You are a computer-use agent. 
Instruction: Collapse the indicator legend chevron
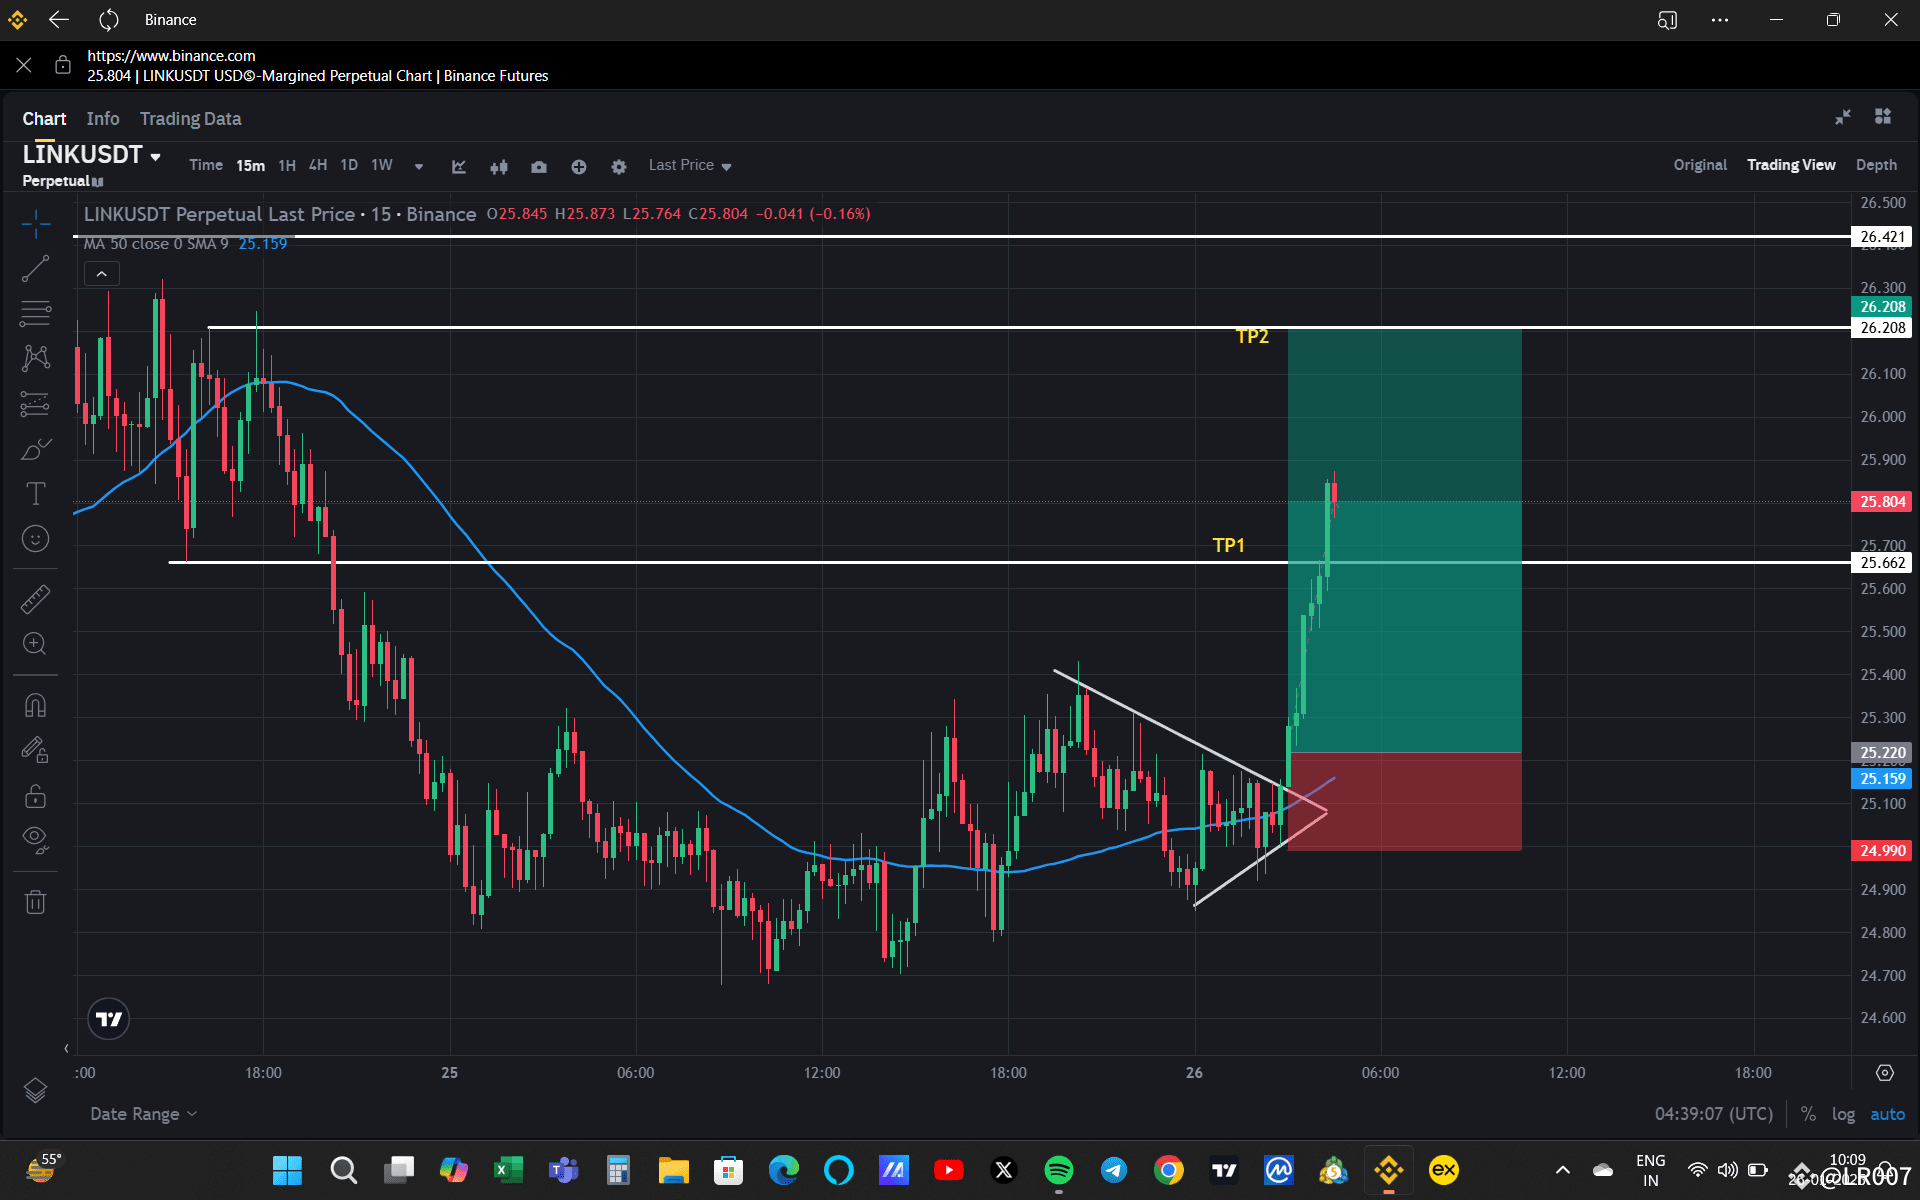(x=102, y=273)
